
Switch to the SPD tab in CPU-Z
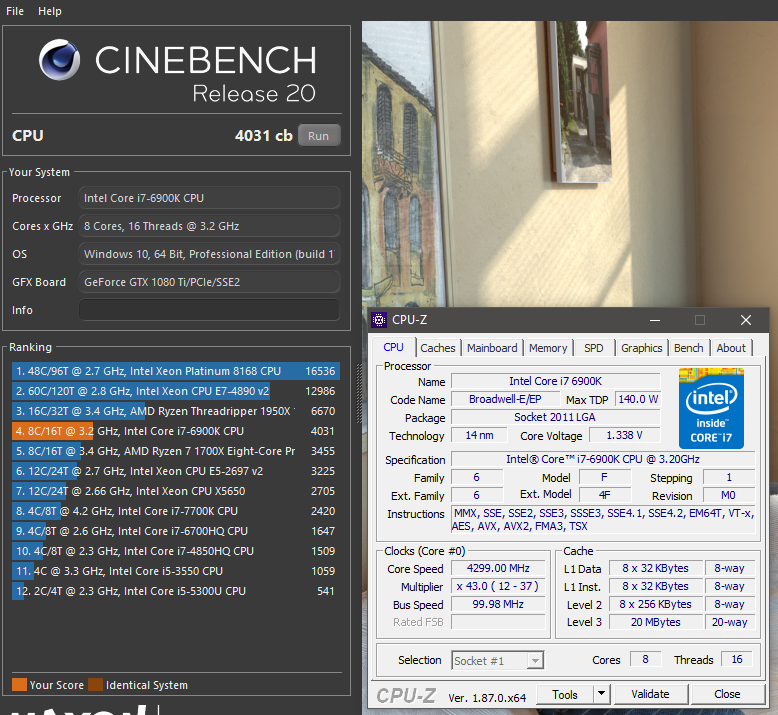point(593,348)
